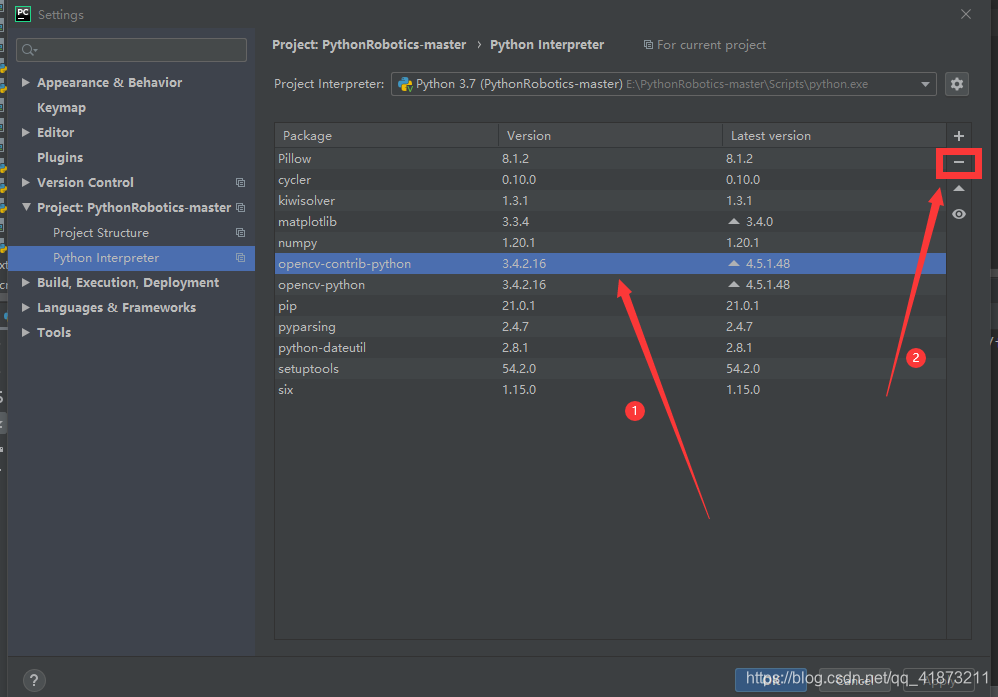Image resolution: width=998 pixels, height=697 pixels.
Task: Select the setuptools package row
Action: [610, 369]
